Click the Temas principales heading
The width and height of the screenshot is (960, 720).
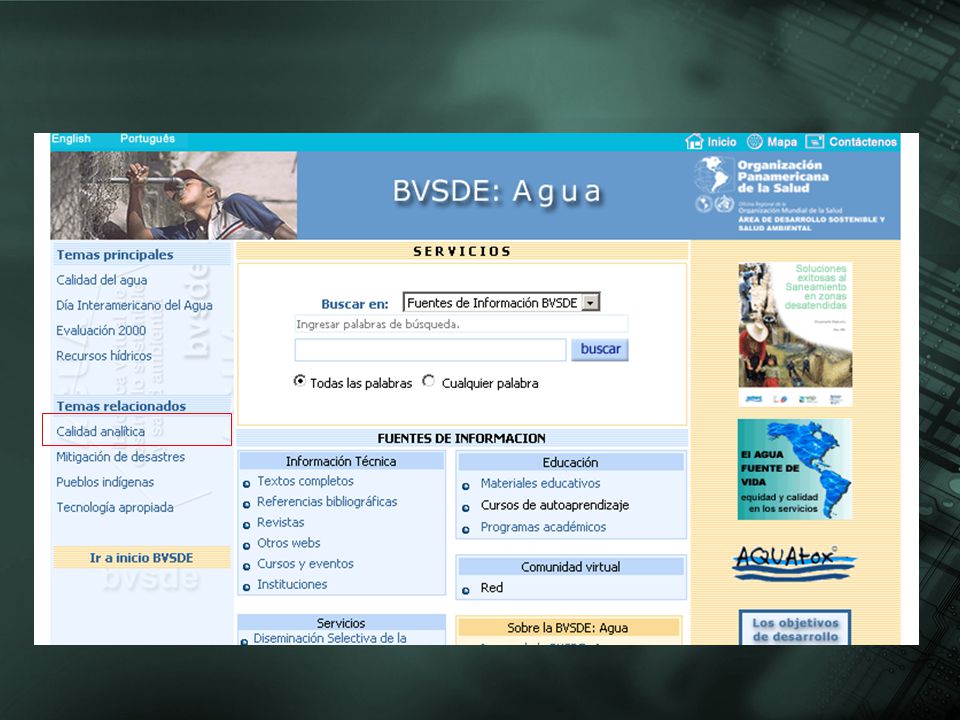[x=115, y=255]
